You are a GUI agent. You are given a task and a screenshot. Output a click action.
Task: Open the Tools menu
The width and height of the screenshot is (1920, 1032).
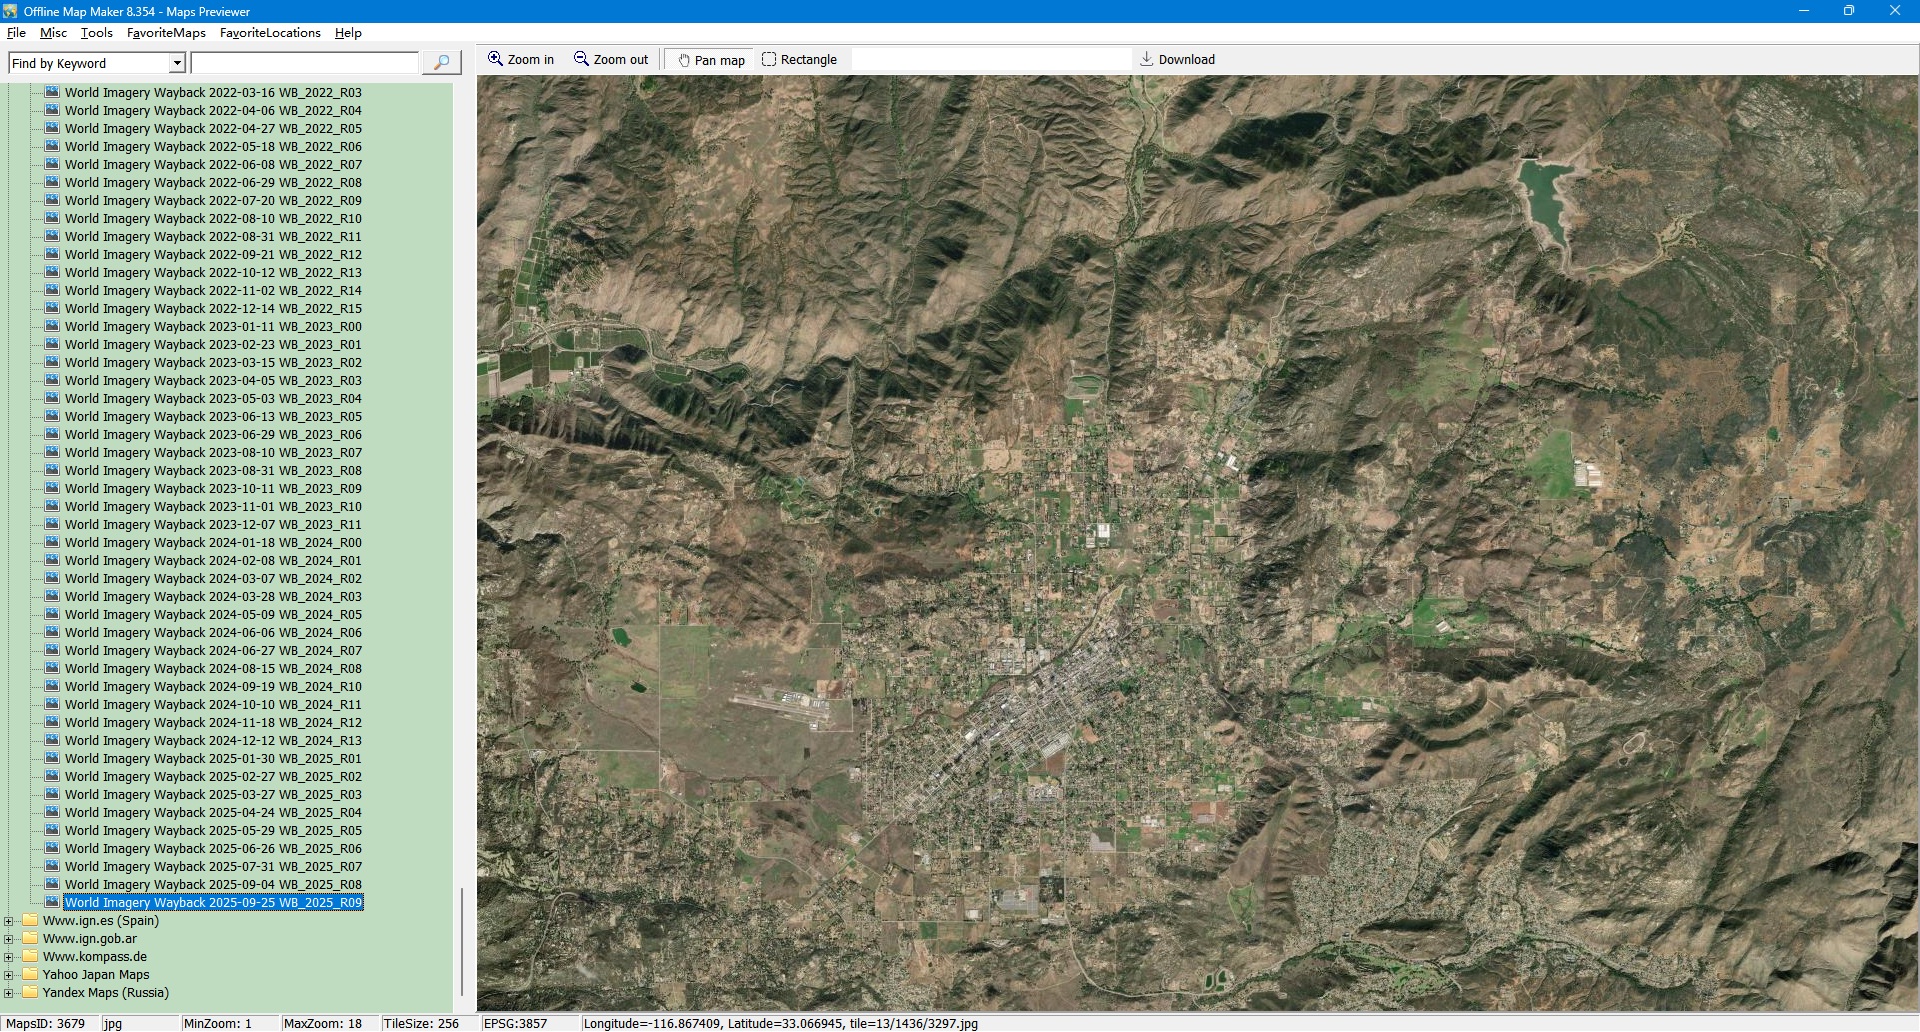click(x=97, y=33)
